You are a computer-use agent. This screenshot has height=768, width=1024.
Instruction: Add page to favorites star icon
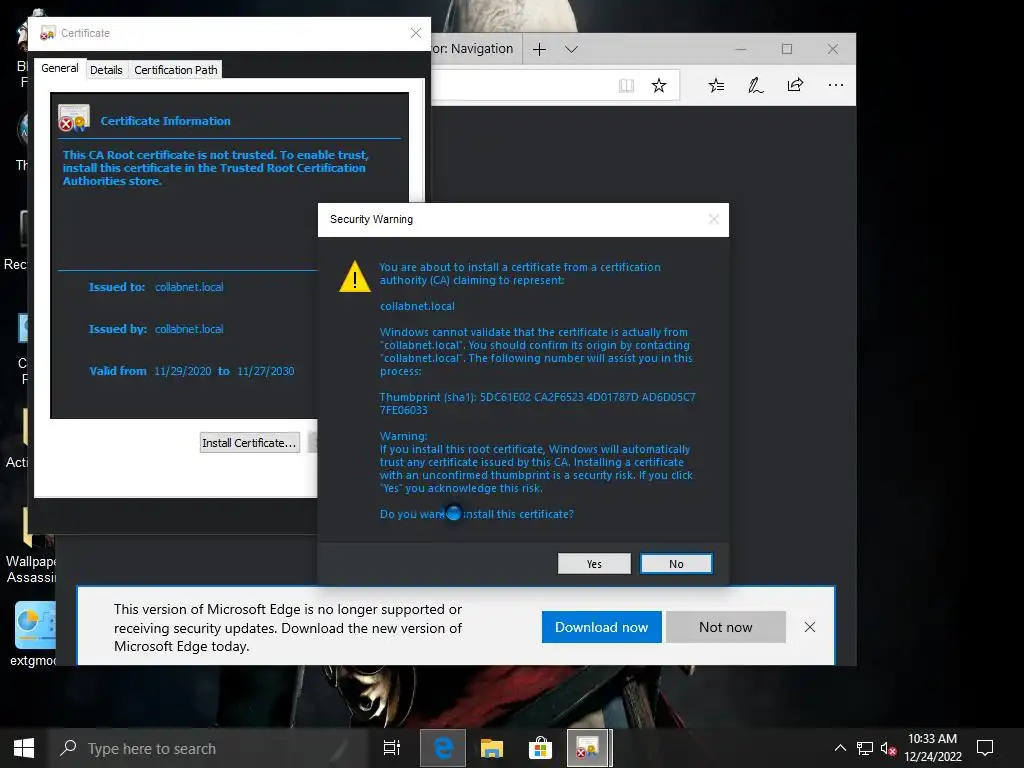point(659,86)
